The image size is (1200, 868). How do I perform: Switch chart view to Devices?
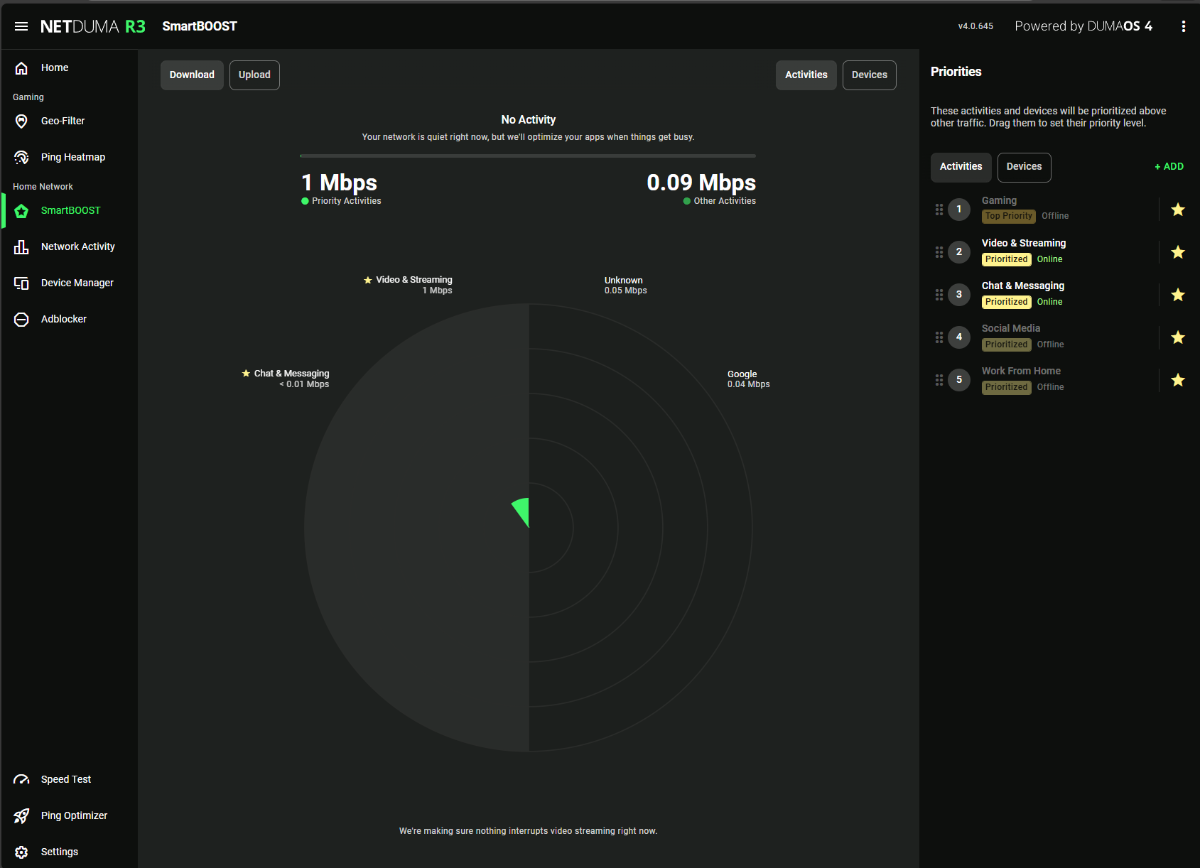(869, 75)
